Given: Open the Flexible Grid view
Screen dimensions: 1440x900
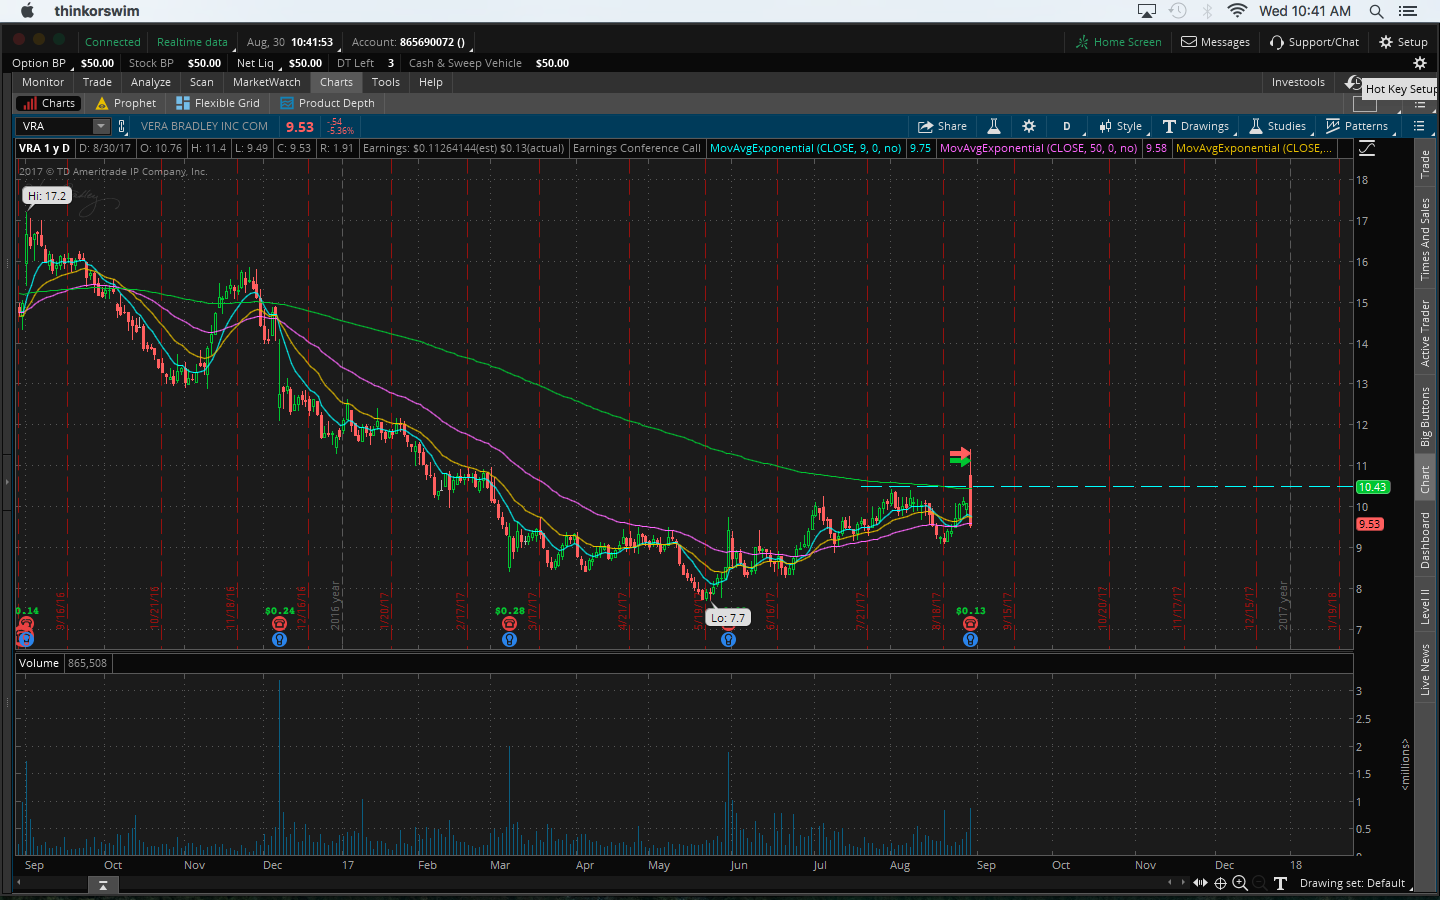Looking at the screenshot, I should click(218, 103).
